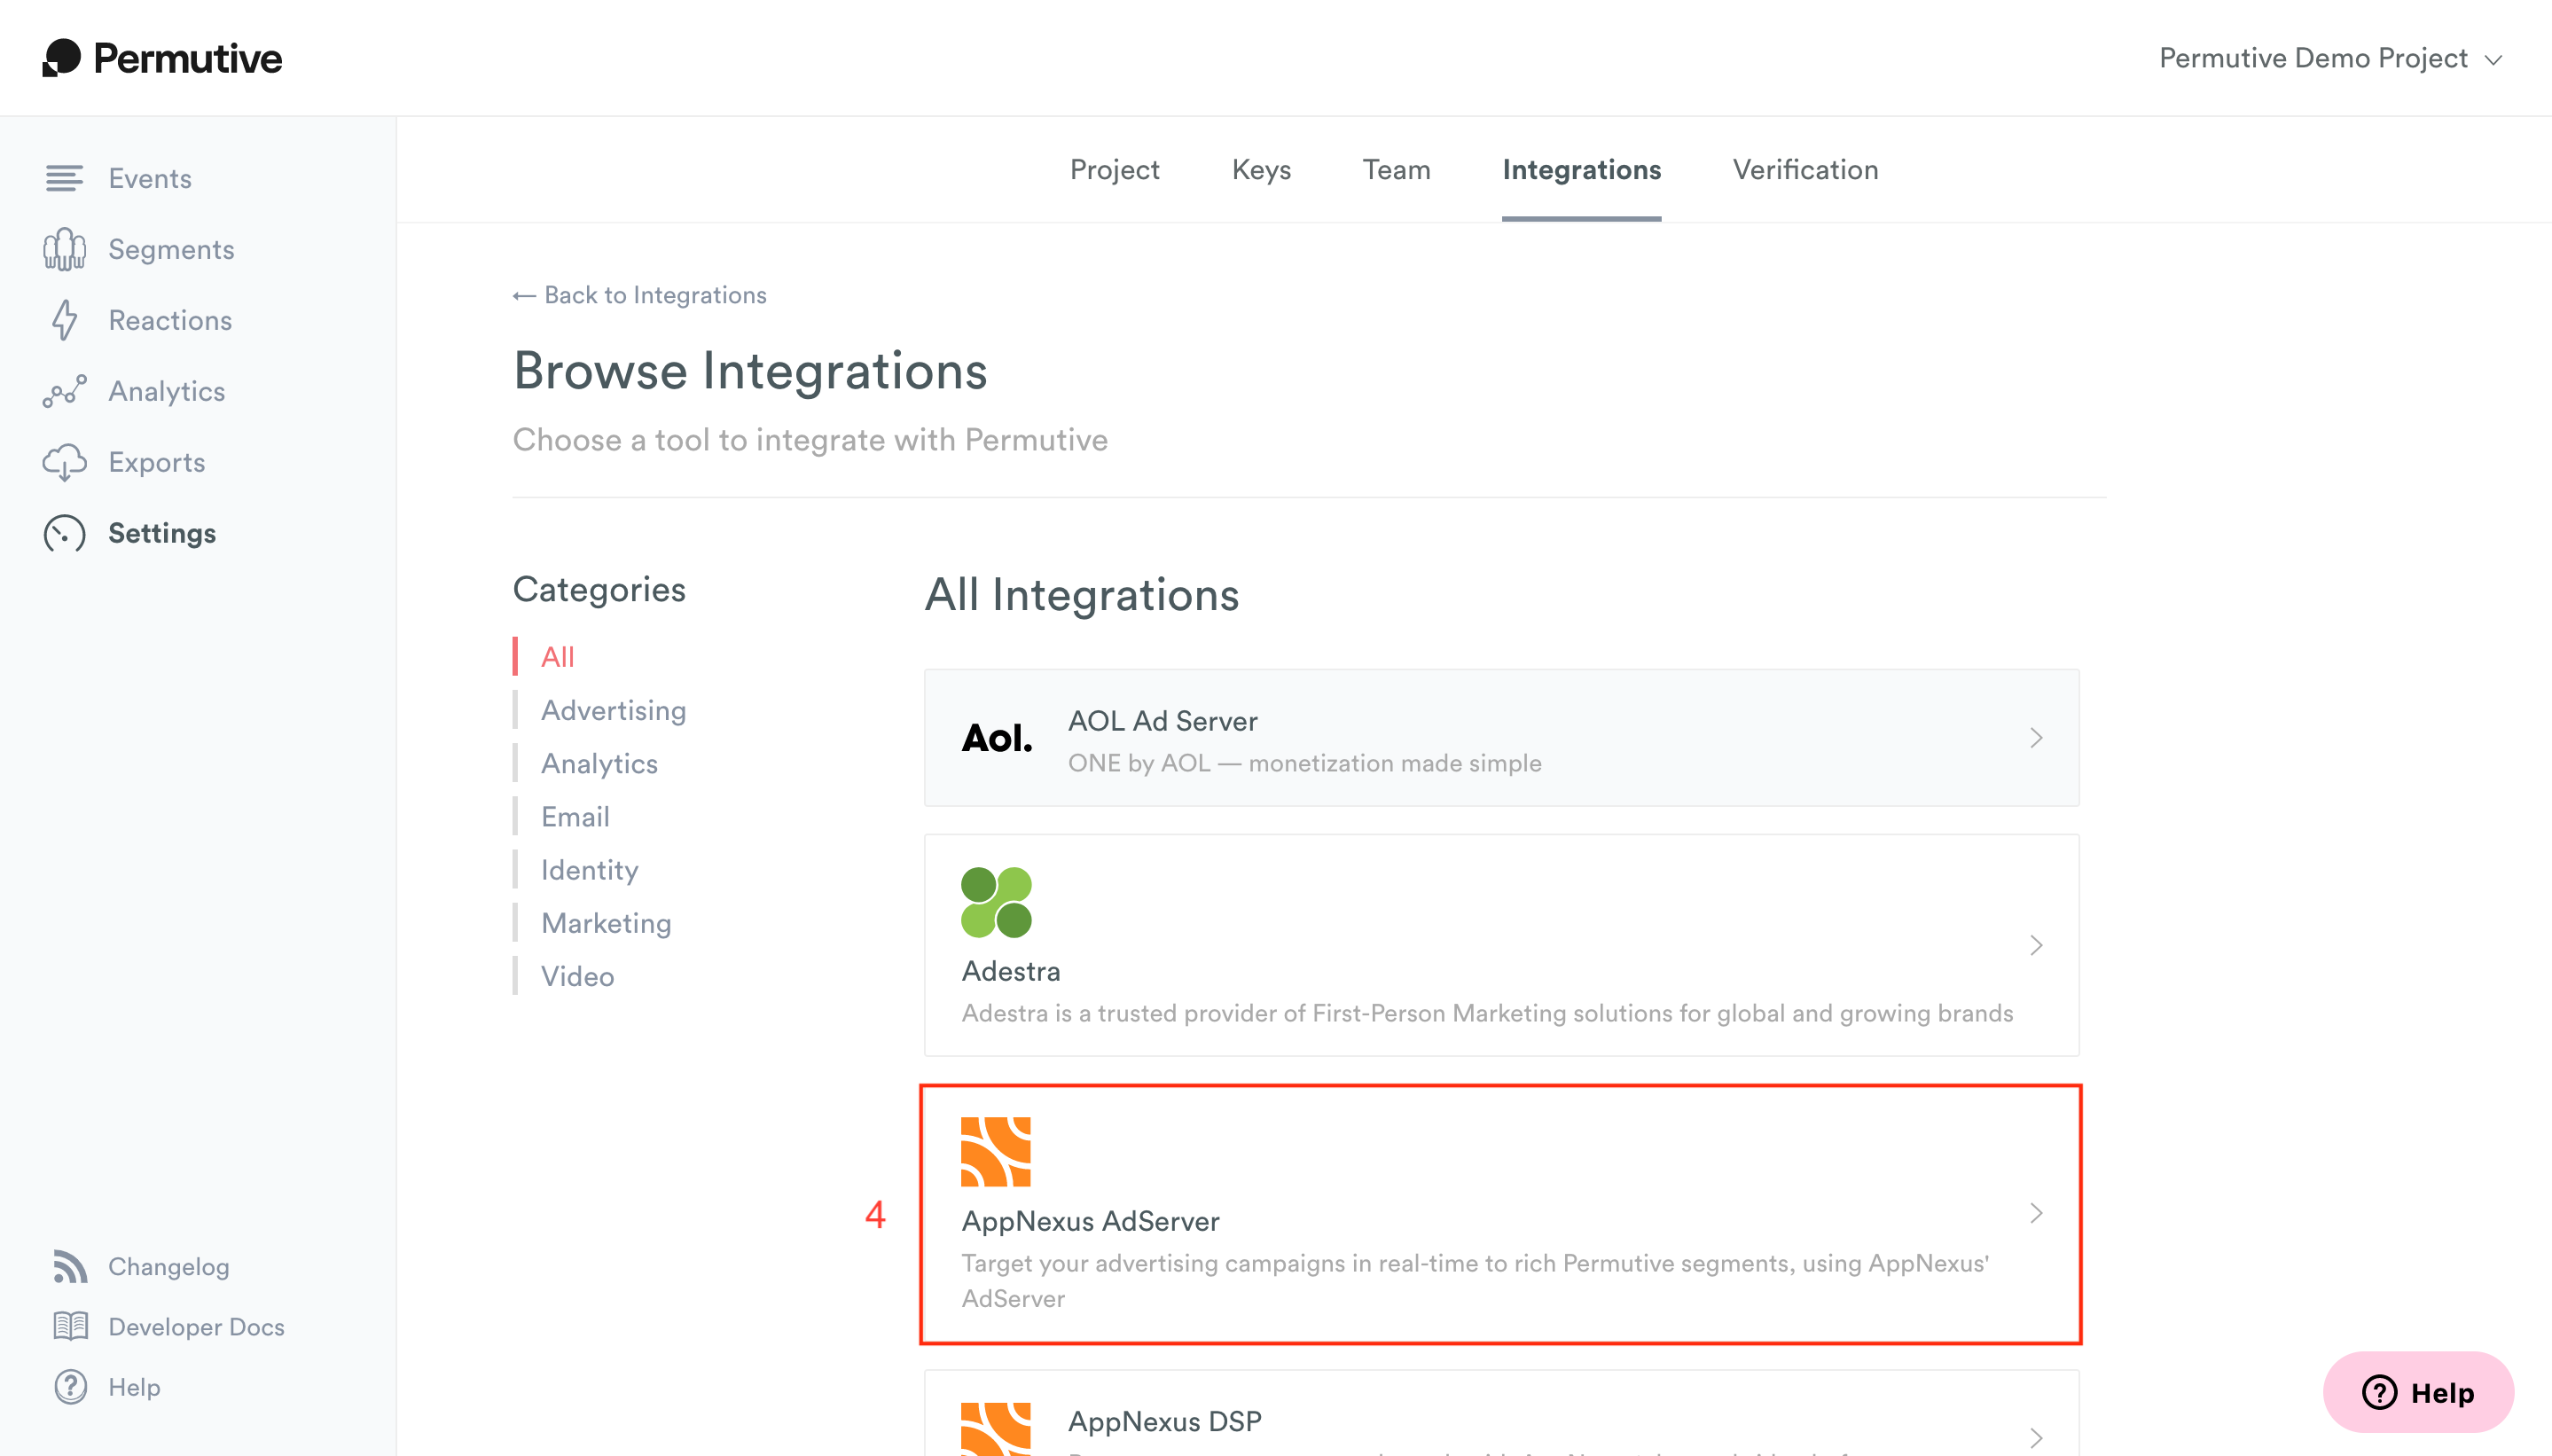Click the Adestra integration name
This screenshot has width=2552, height=1456.
click(x=1010, y=971)
